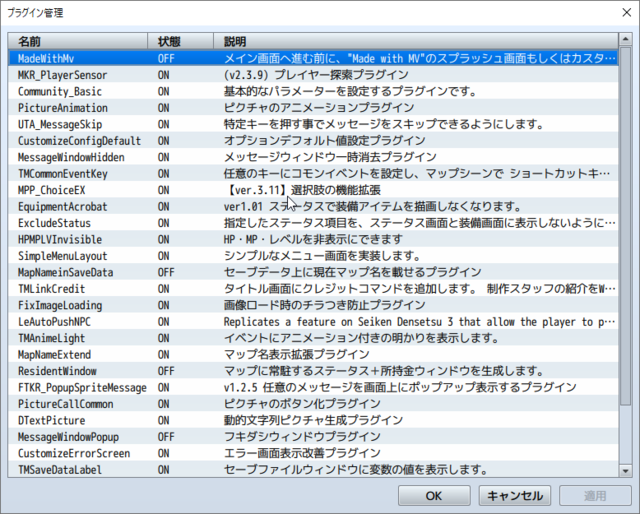
Task: Select the MapNameinSaveData plugin
Action: click(x=313, y=272)
